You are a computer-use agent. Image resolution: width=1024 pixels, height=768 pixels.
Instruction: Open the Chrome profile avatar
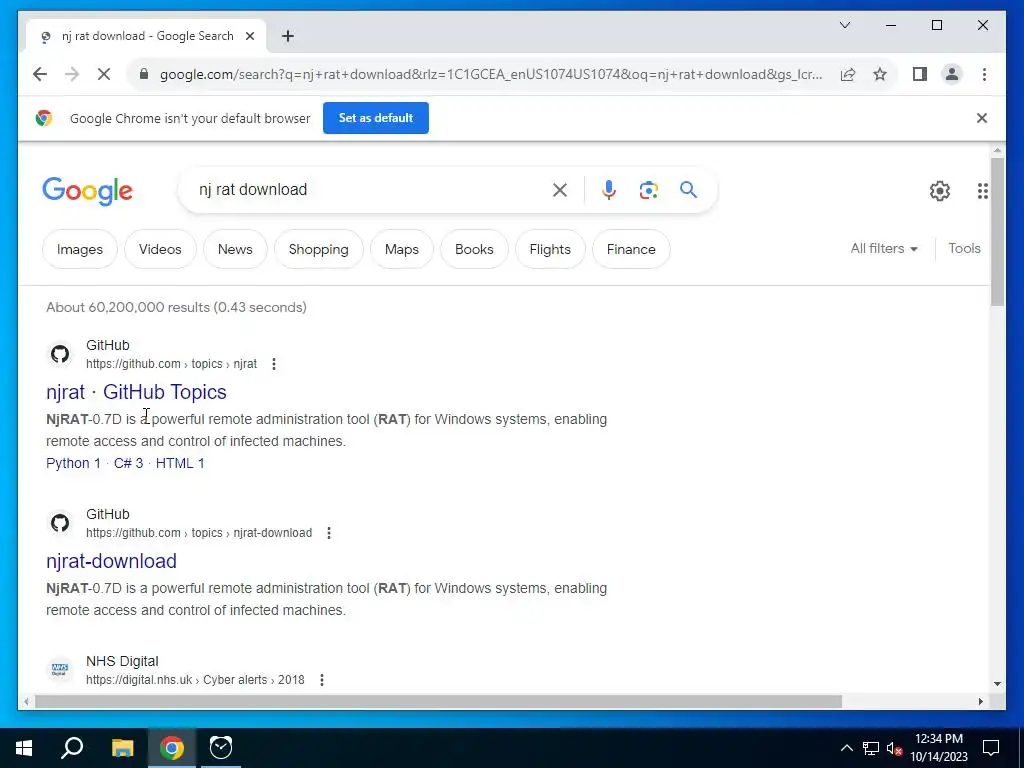[x=952, y=74]
